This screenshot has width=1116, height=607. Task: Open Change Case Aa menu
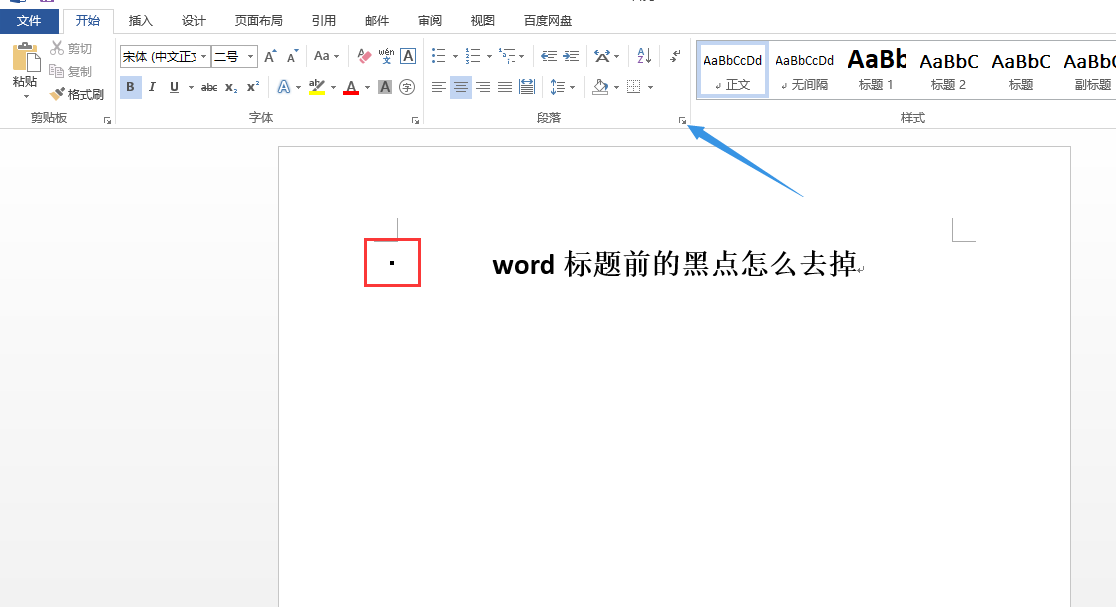tap(326, 56)
